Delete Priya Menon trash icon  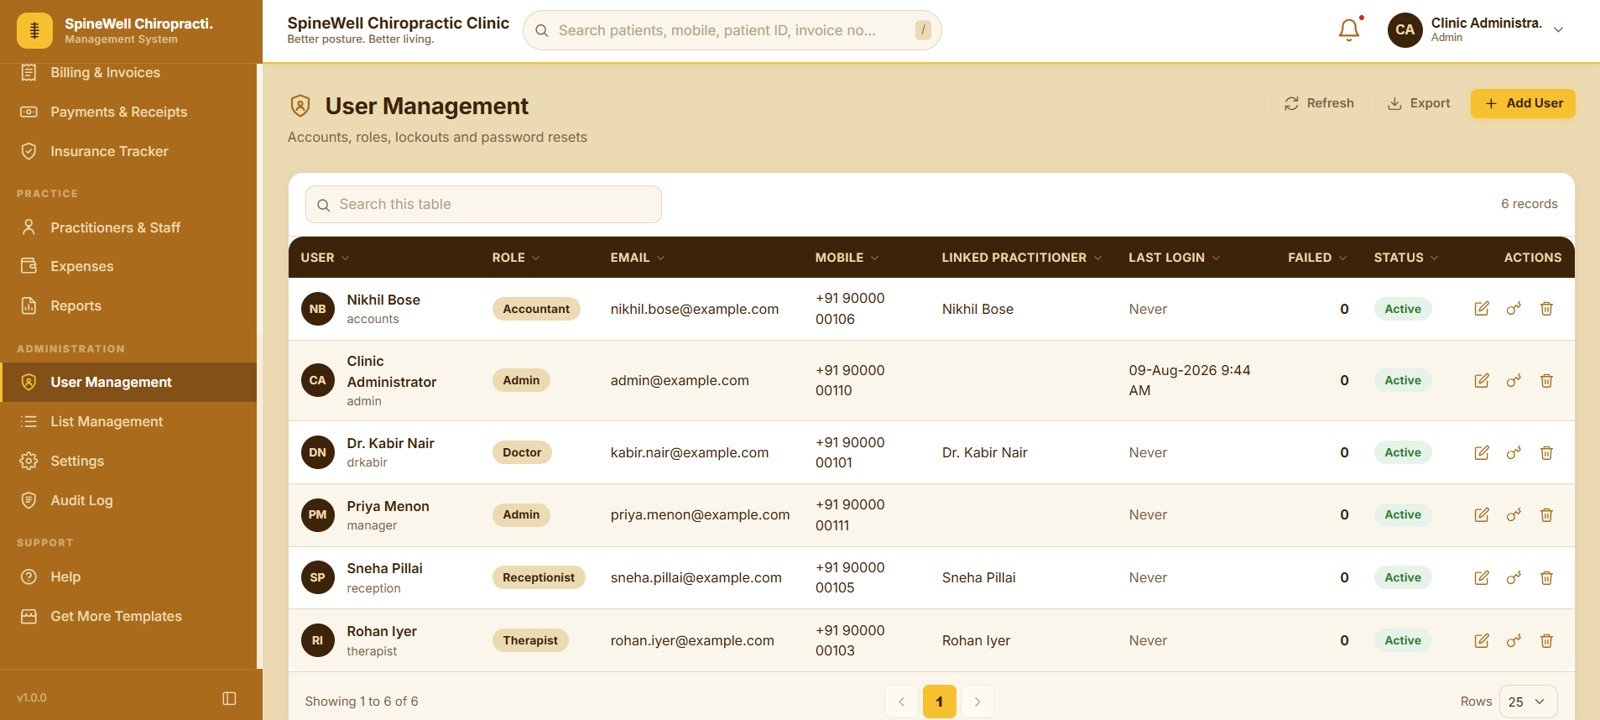point(1546,515)
